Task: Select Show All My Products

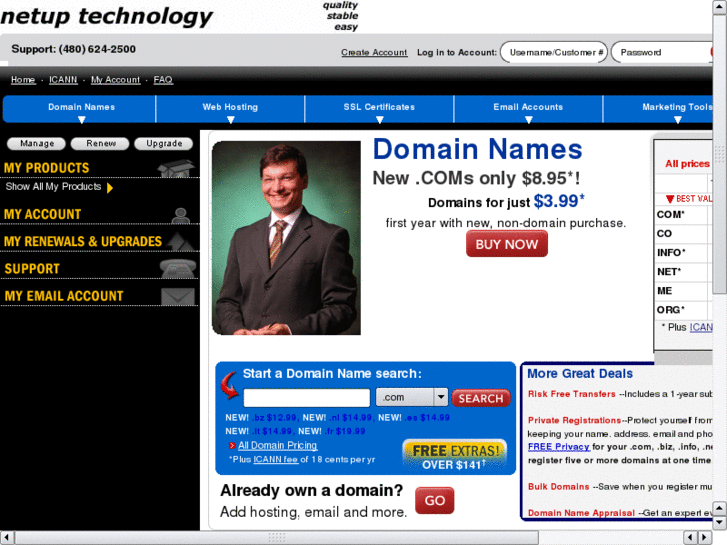Action: point(53,187)
